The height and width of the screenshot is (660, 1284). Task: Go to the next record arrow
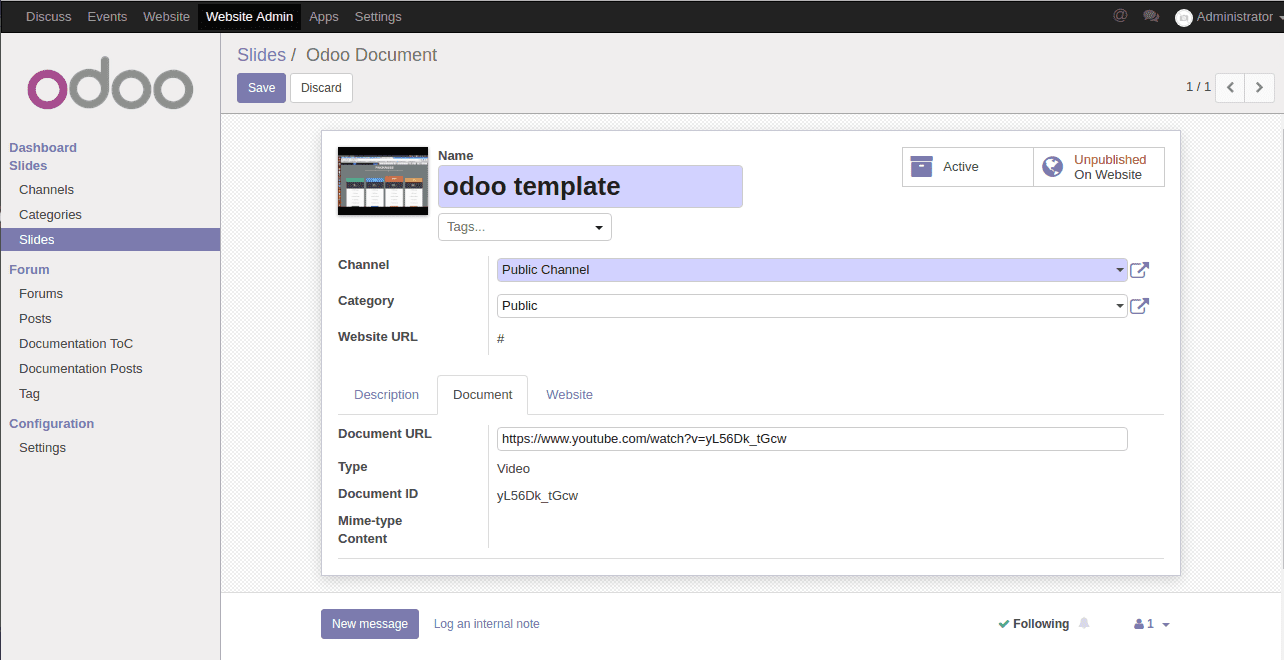tap(1260, 87)
